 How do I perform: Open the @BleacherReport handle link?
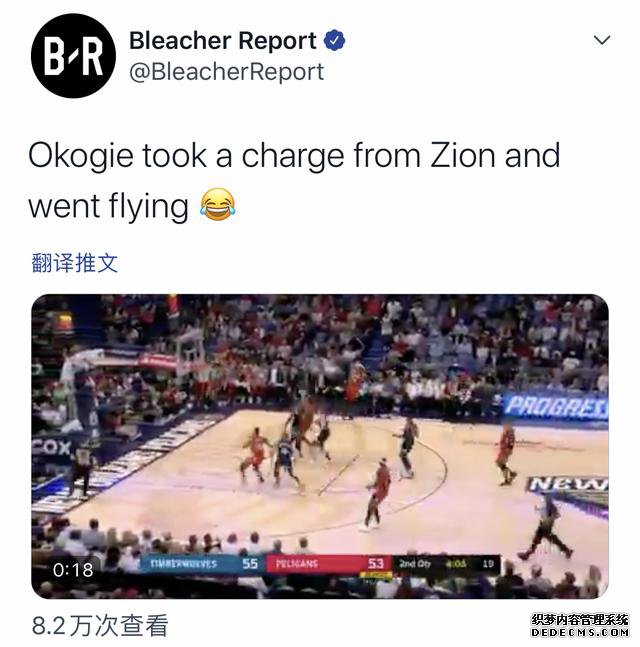[x=227, y=72]
